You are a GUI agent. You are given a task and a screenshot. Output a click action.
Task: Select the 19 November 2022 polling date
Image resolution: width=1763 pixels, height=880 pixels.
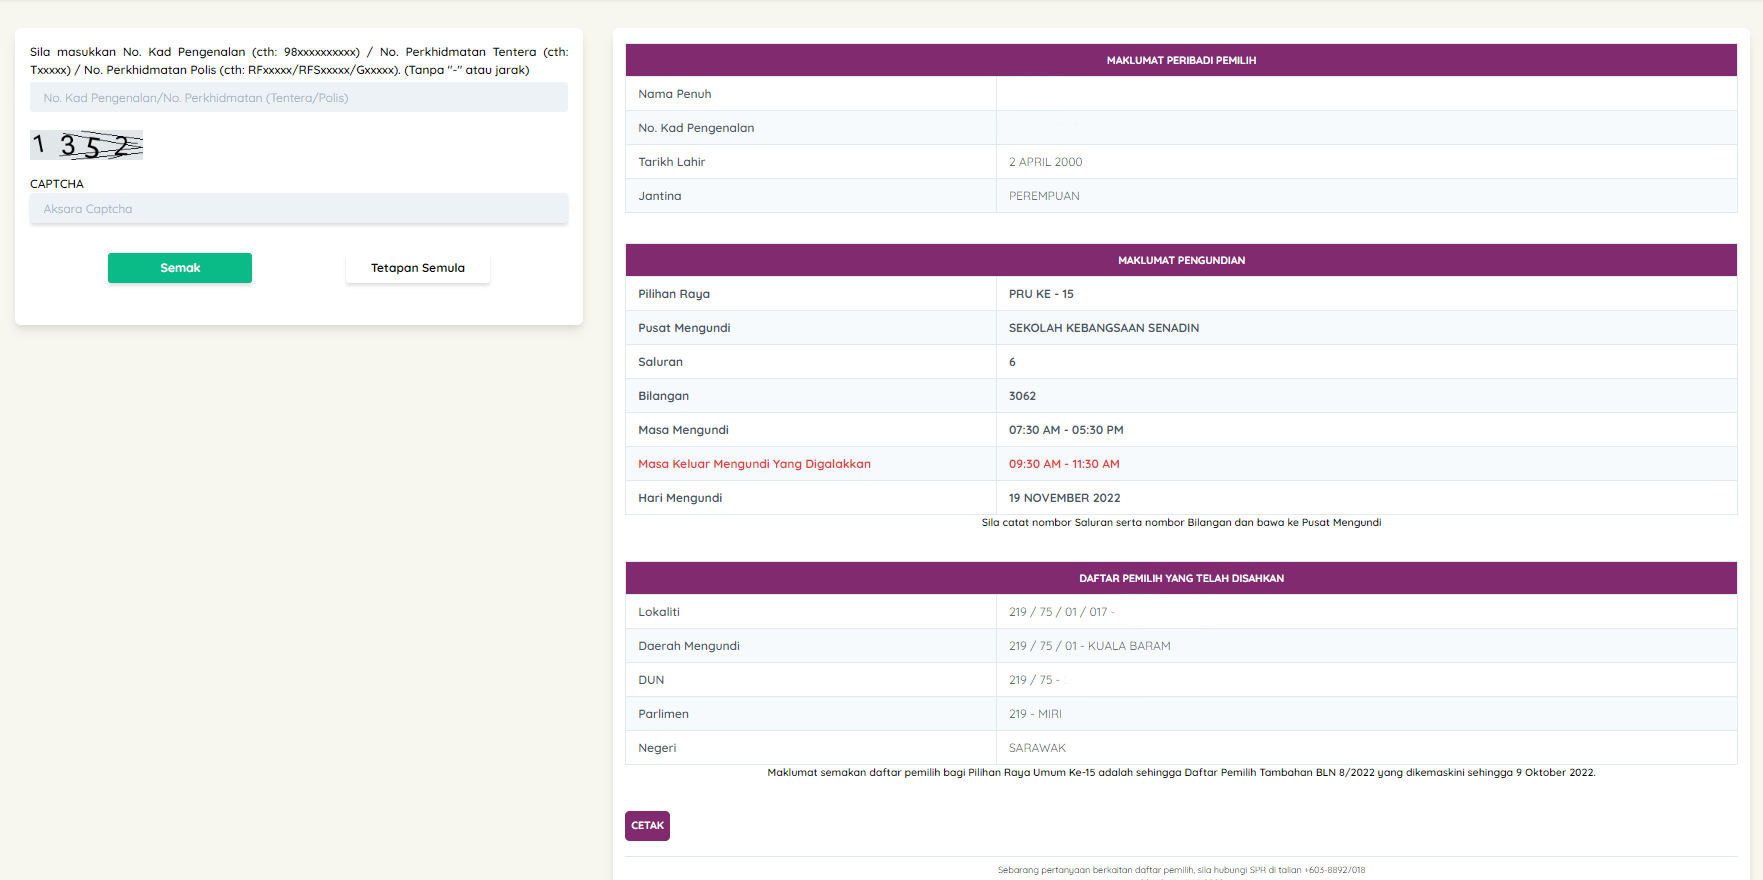(x=1064, y=498)
